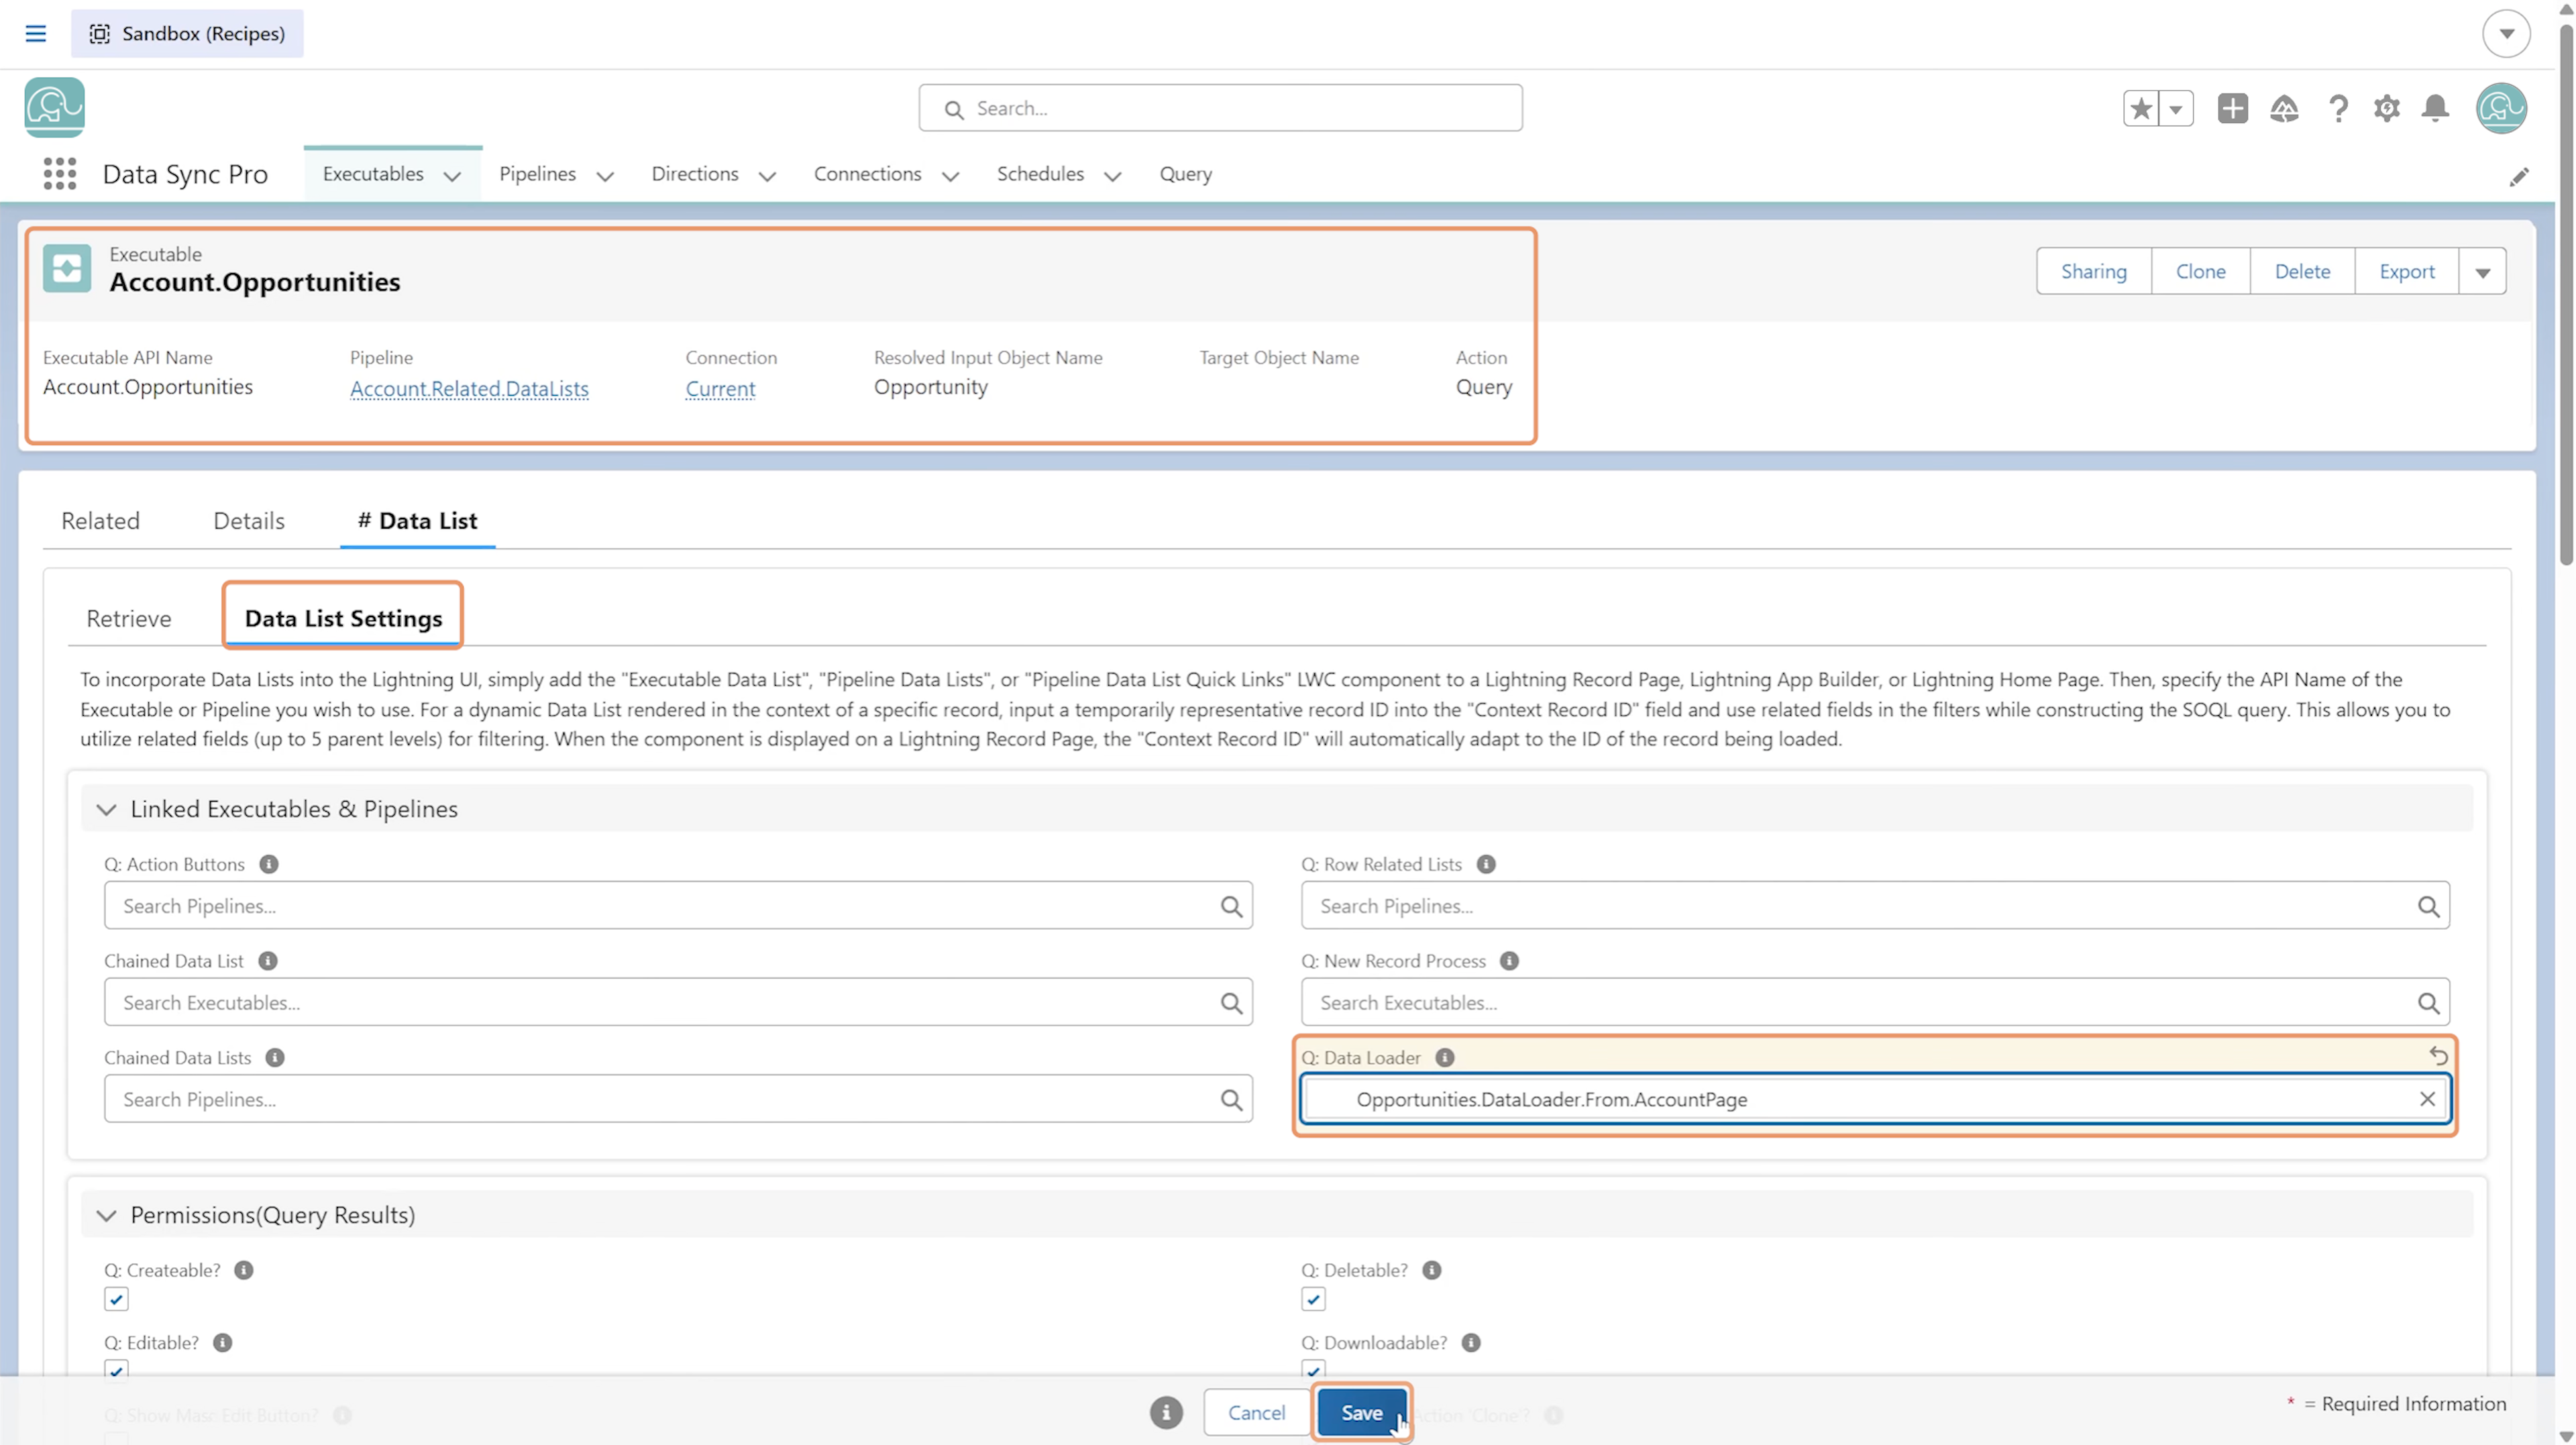Clear the Data Loader selection with X
The image size is (2576, 1445).
[2427, 1099]
